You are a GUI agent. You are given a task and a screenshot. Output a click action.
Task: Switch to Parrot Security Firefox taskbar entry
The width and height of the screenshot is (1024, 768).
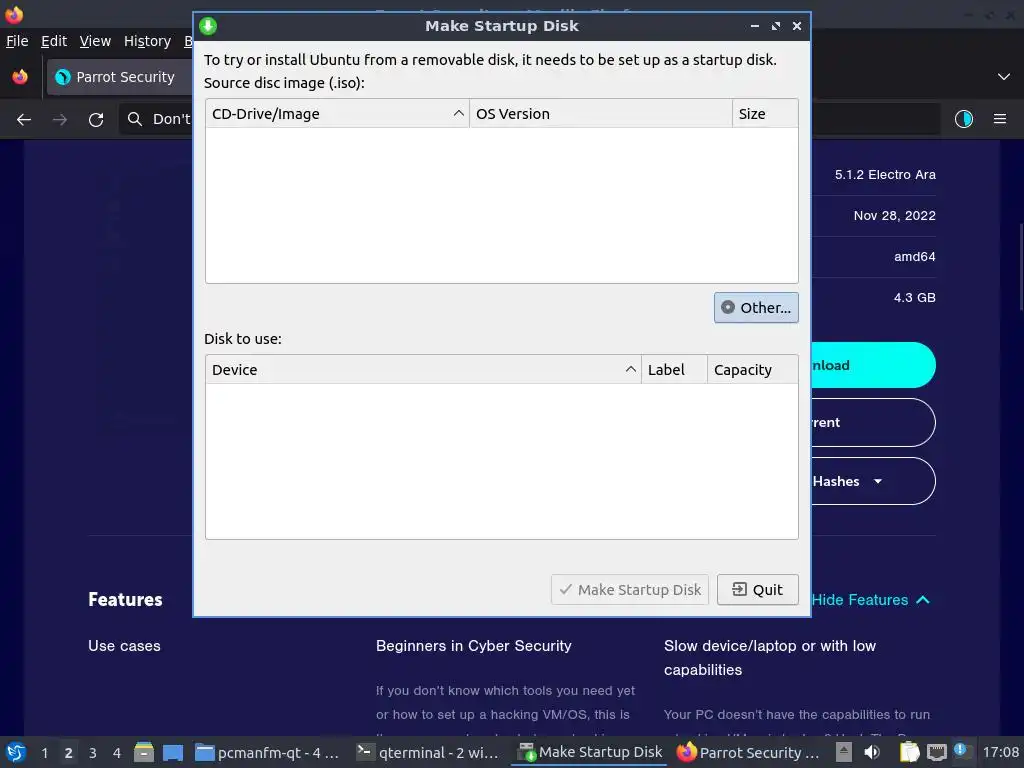[x=748, y=753]
